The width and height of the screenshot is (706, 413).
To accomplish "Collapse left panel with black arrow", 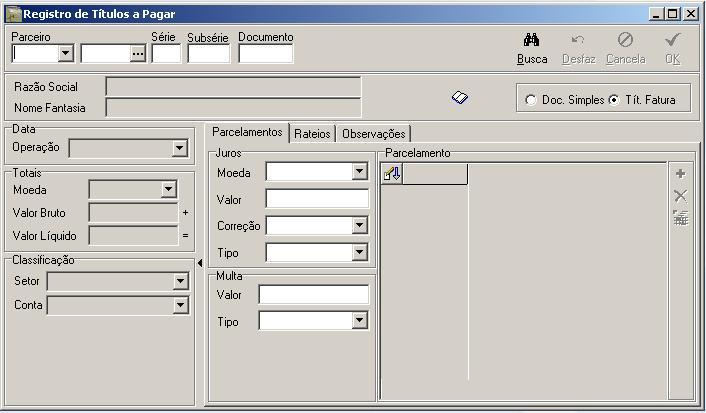I will click(x=200, y=263).
